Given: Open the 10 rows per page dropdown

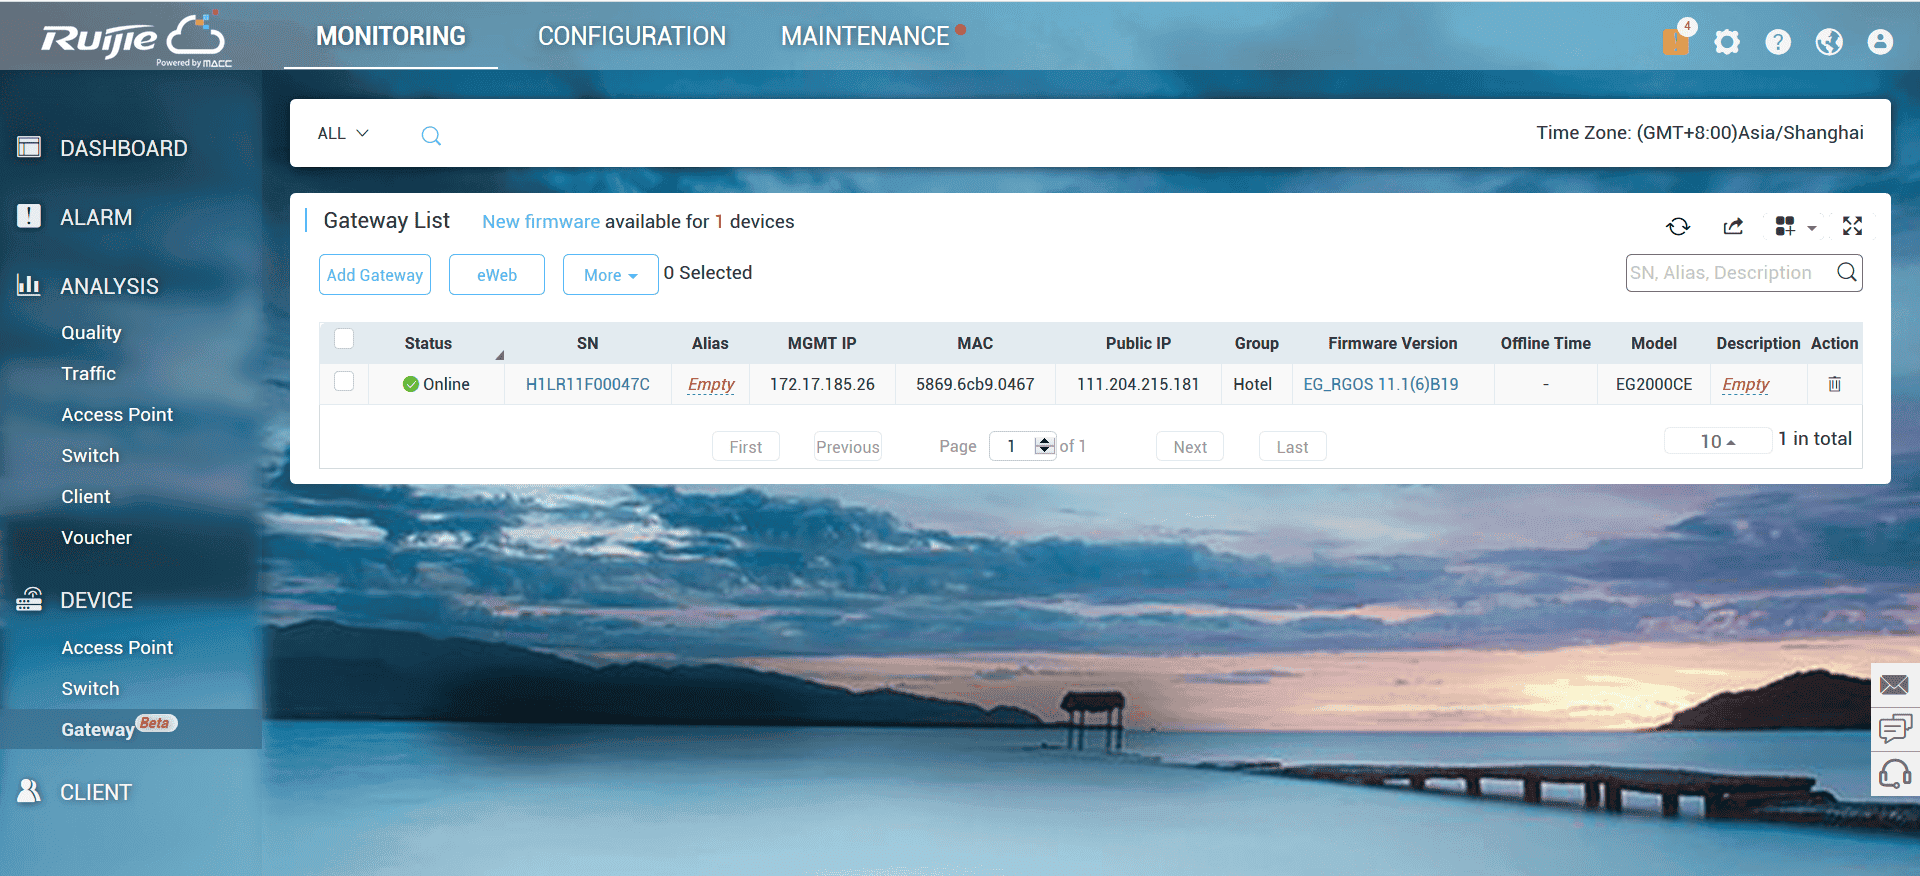Looking at the screenshot, I should coord(1717,441).
